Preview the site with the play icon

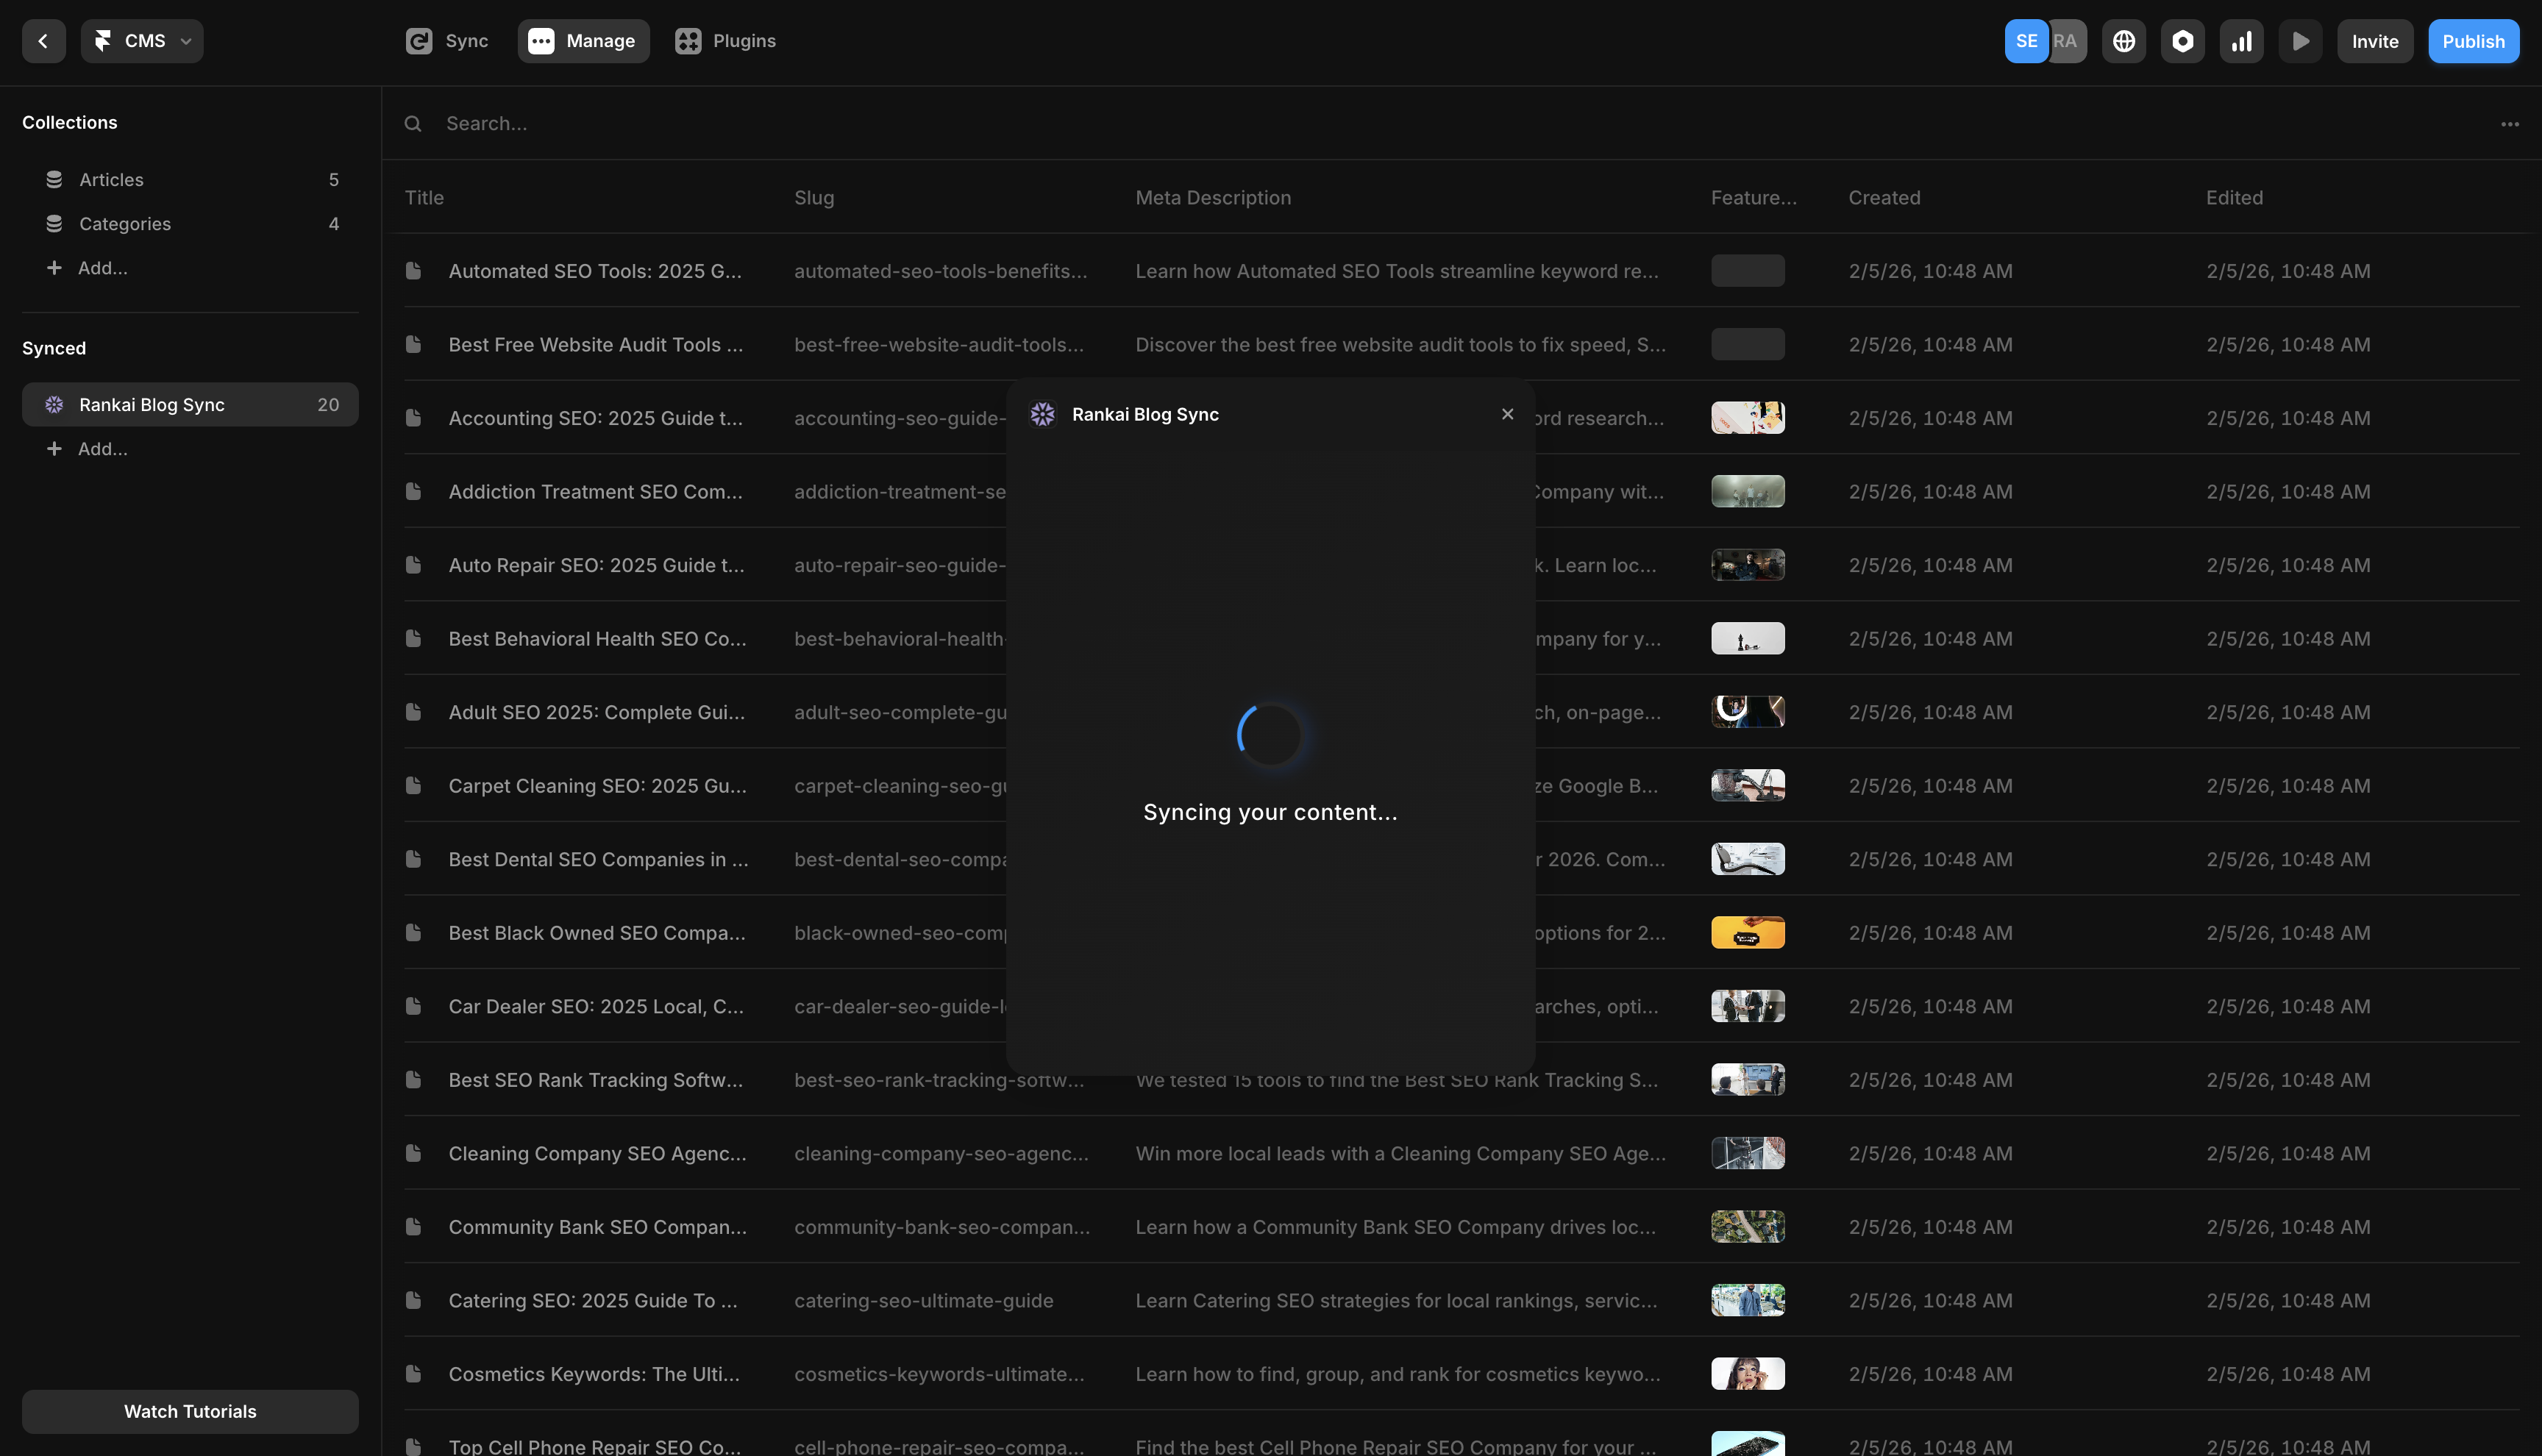point(2300,41)
